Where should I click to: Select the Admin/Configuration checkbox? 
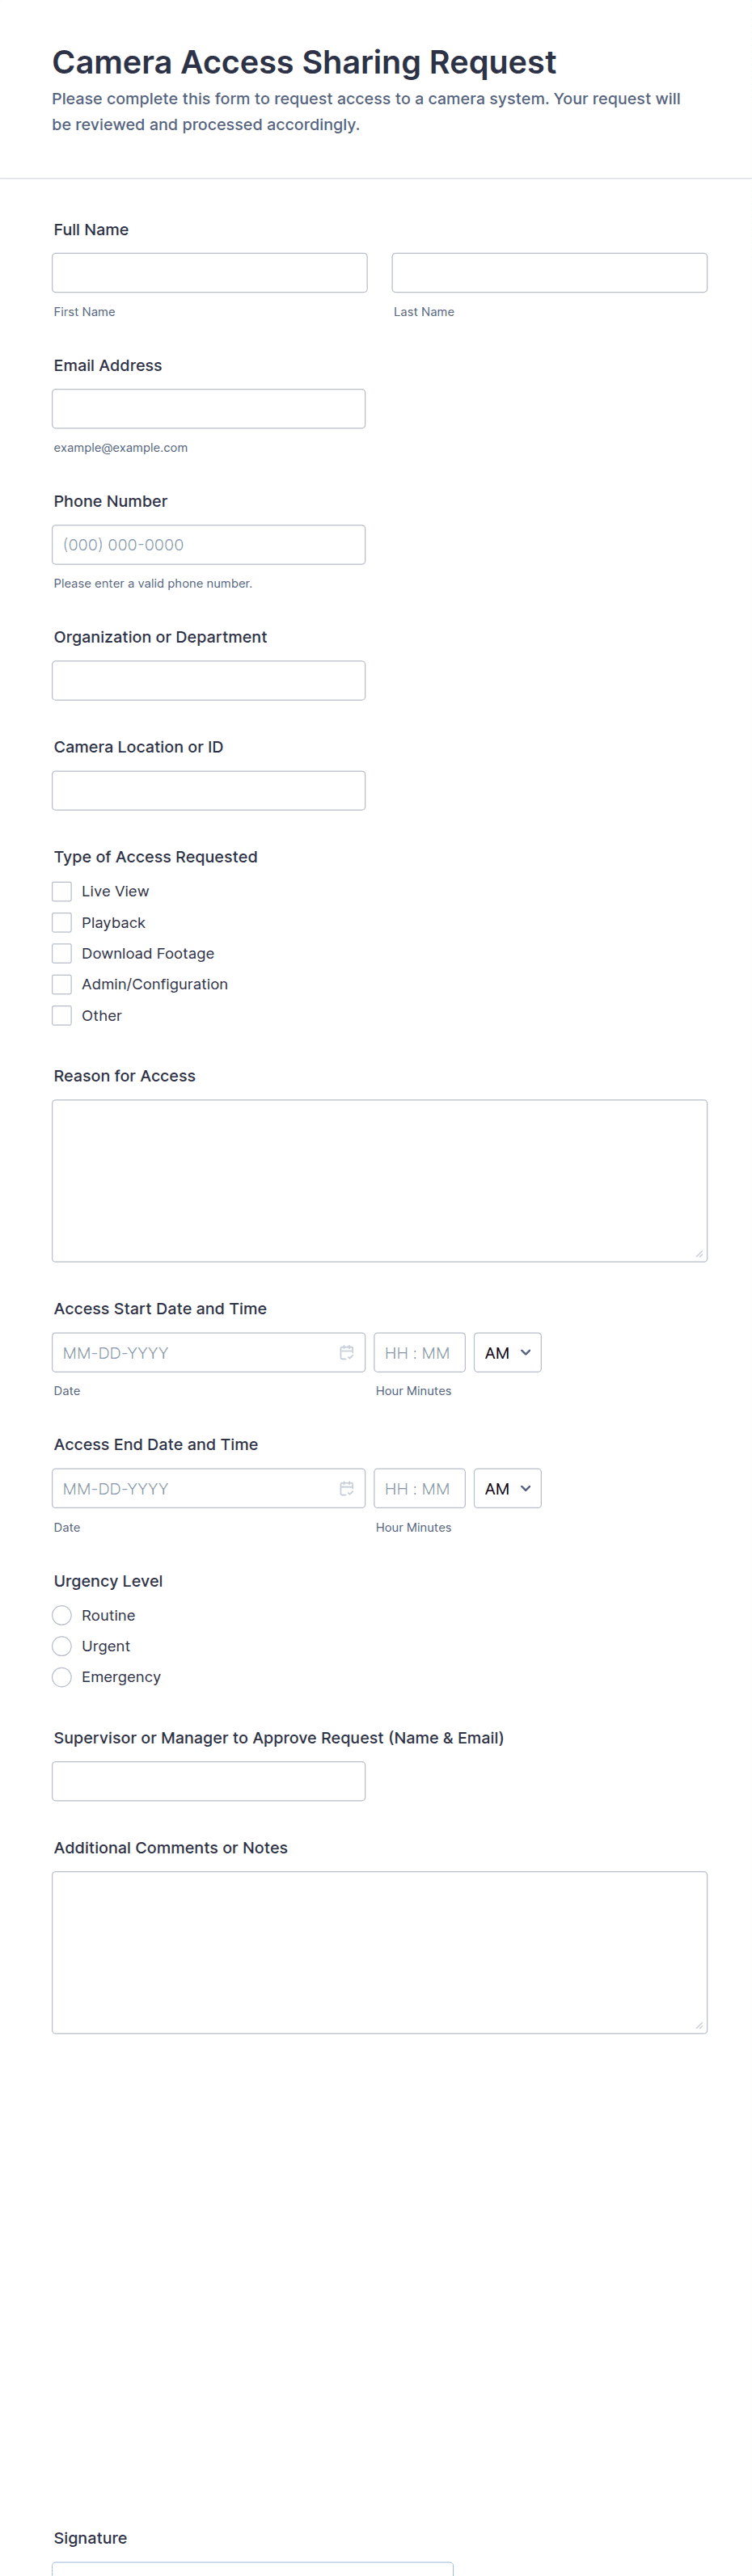pyautogui.click(x=62, y=985)
